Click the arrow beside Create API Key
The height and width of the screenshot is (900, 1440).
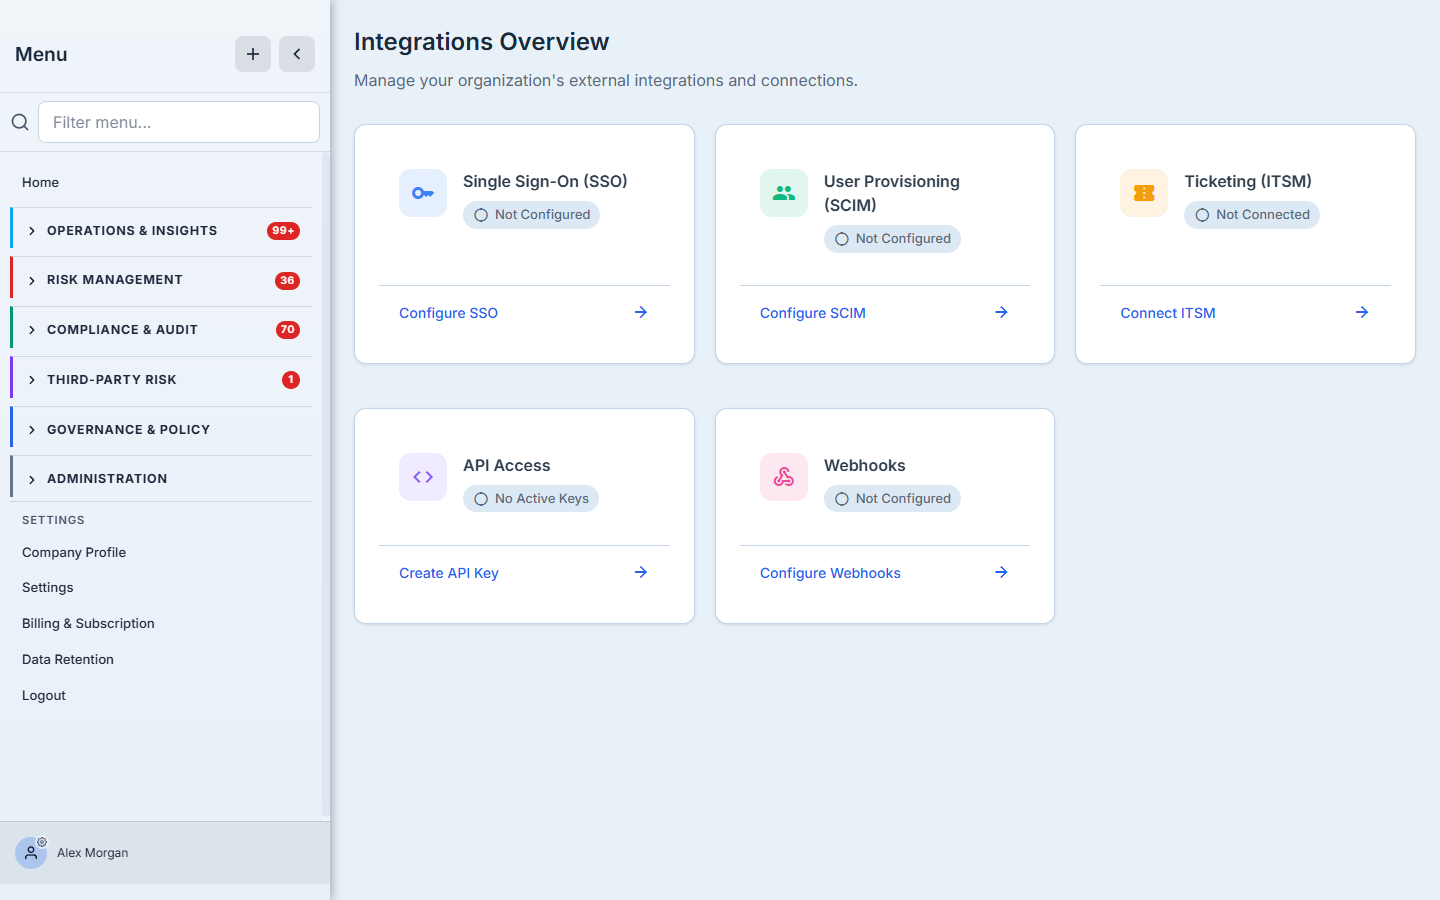point(641,572)
